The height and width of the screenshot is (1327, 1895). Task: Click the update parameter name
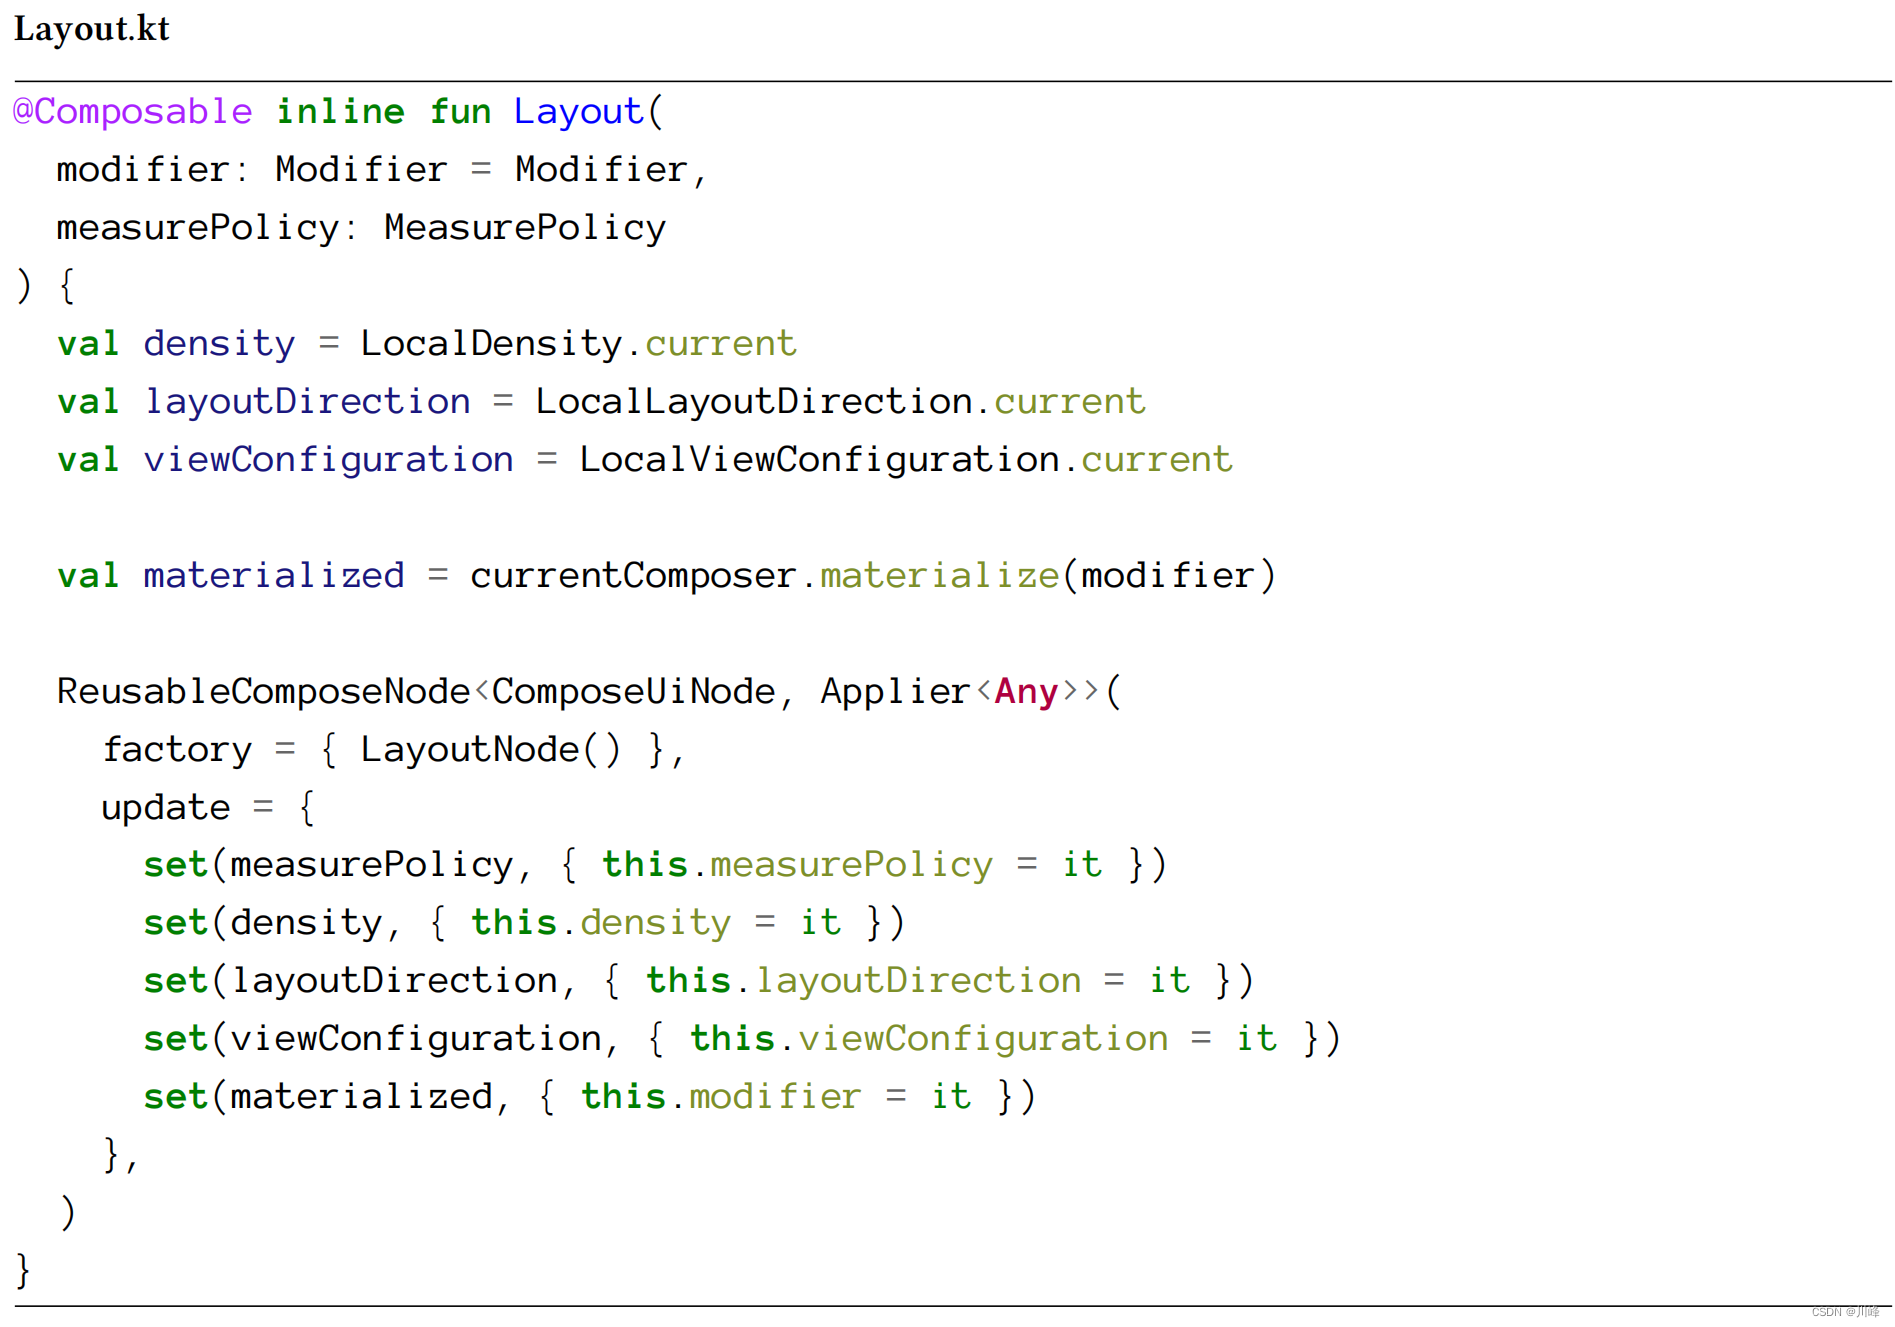pyautogui.click(x=166, y=808)
